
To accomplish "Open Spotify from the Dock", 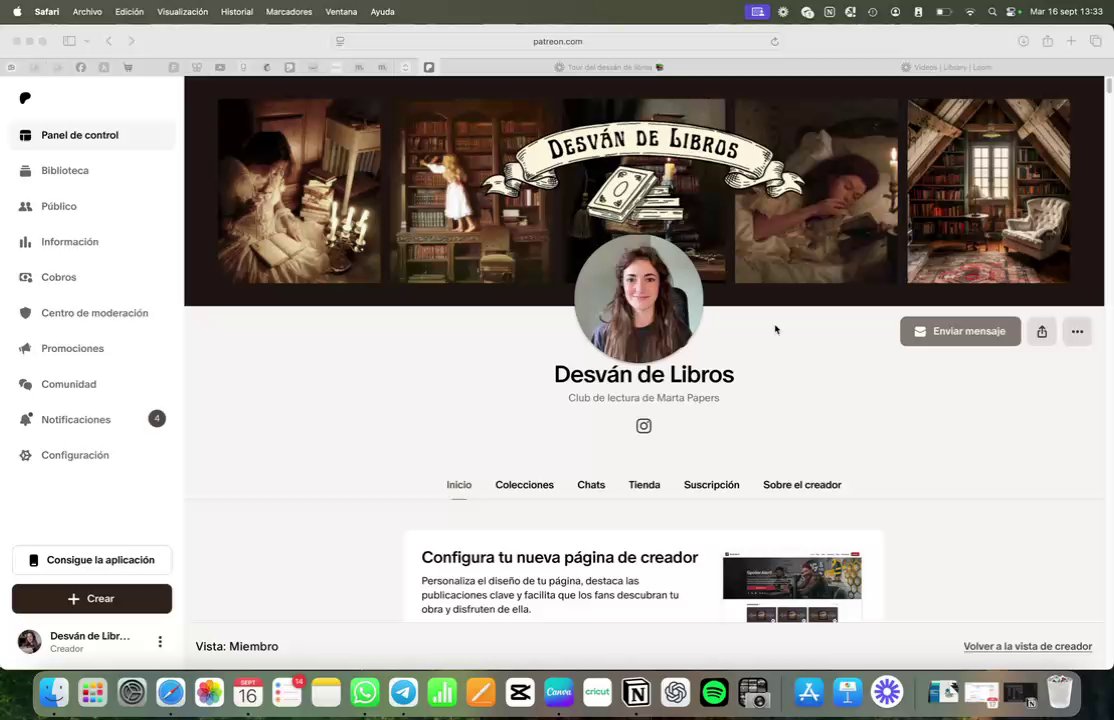I will click(713, 692).
